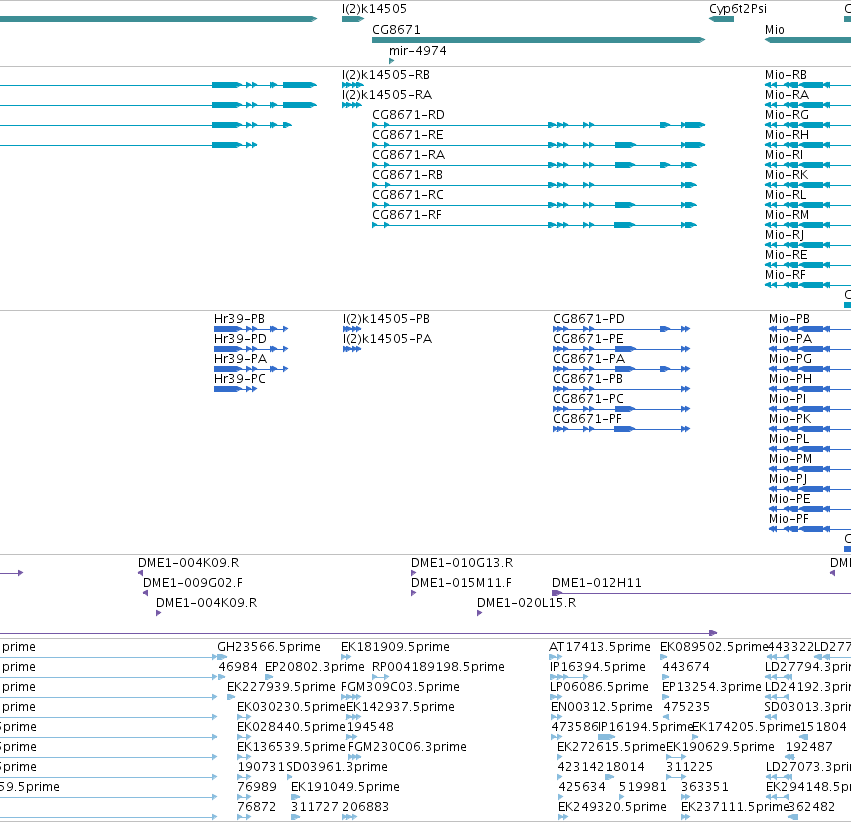Click the Mio-PM protein label

click(791, 460)
